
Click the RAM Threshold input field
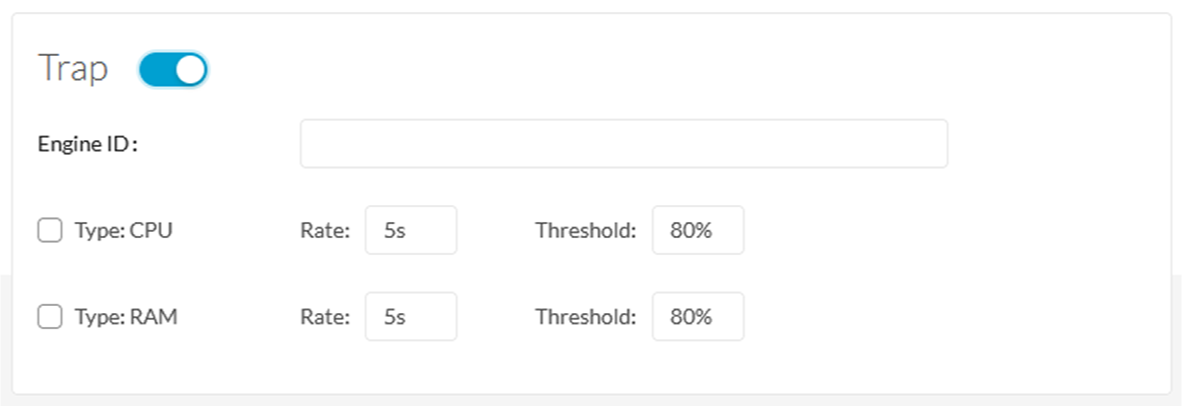coord(698,317)
